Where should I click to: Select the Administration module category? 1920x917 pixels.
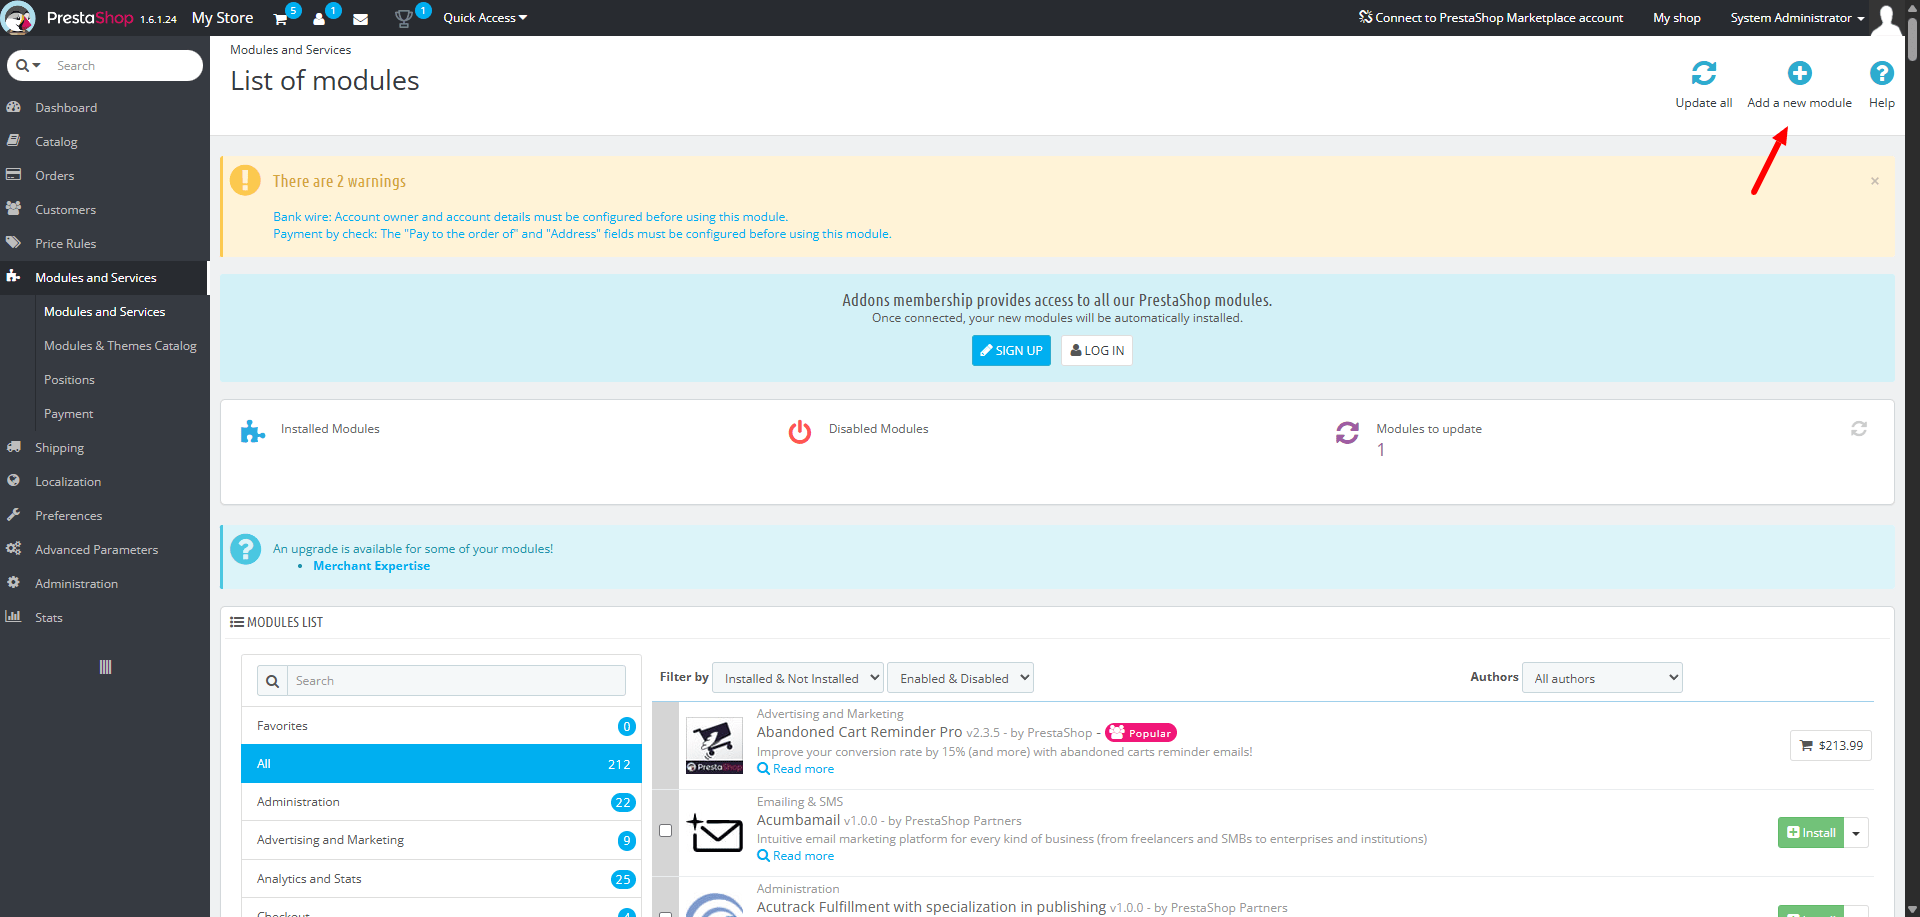click(x=441, y=802)
